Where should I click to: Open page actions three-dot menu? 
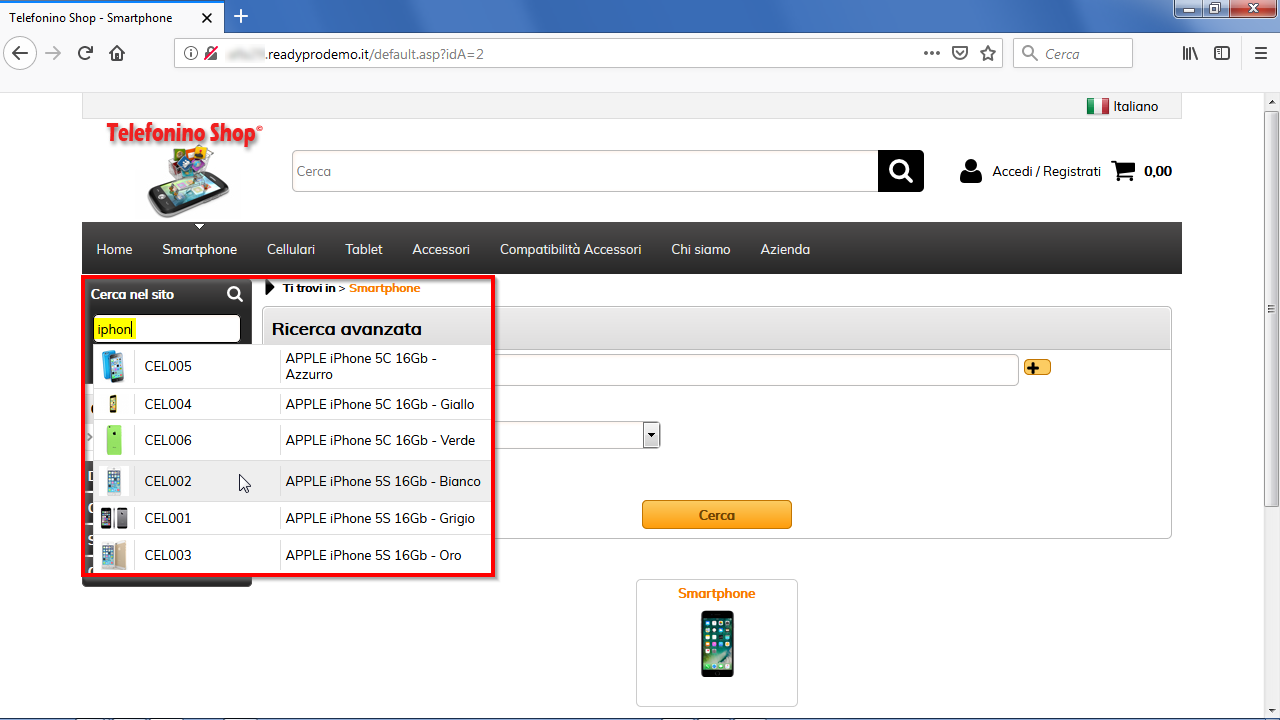[x=931, y=53]
